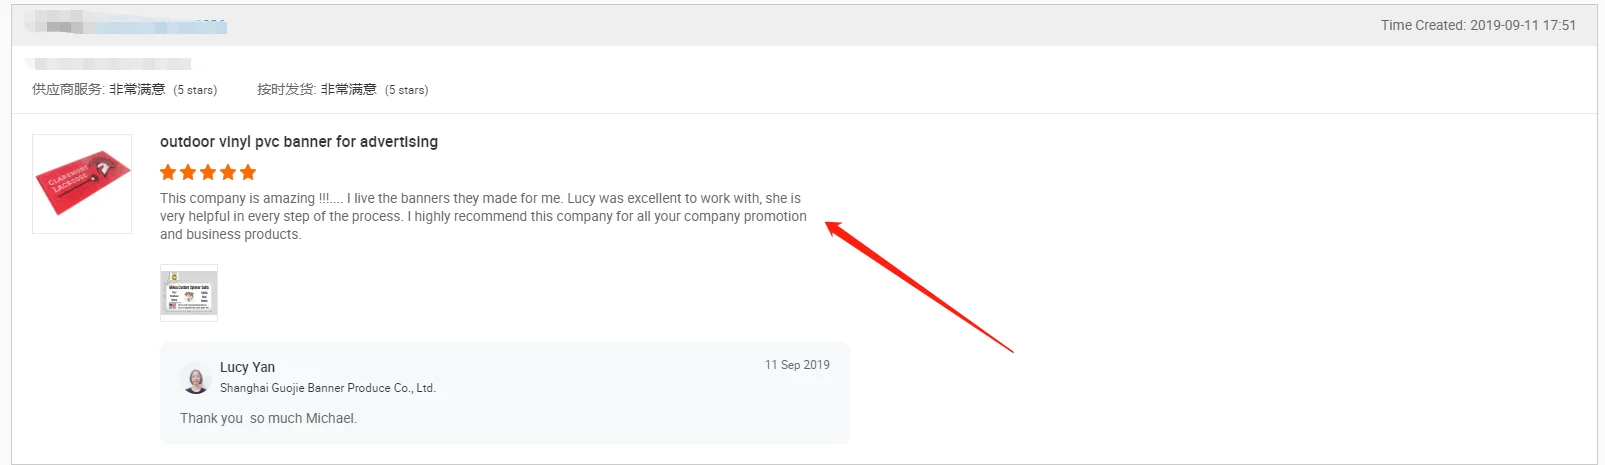Open the red banner product thumbnail
The height and width of the screenshot is (465, 1605).
click(x=82, y=184)
